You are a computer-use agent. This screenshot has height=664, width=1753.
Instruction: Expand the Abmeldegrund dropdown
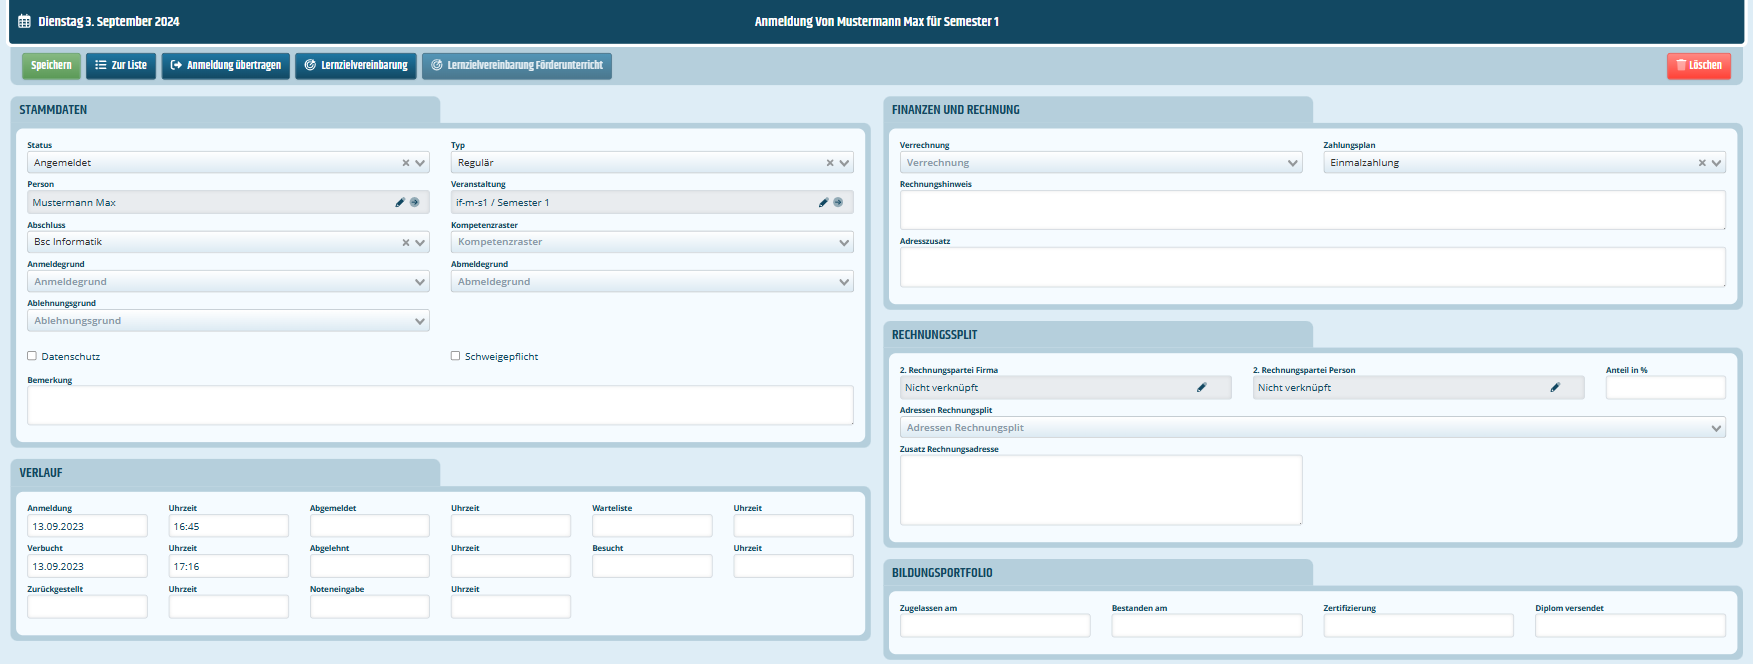point(652,282)
